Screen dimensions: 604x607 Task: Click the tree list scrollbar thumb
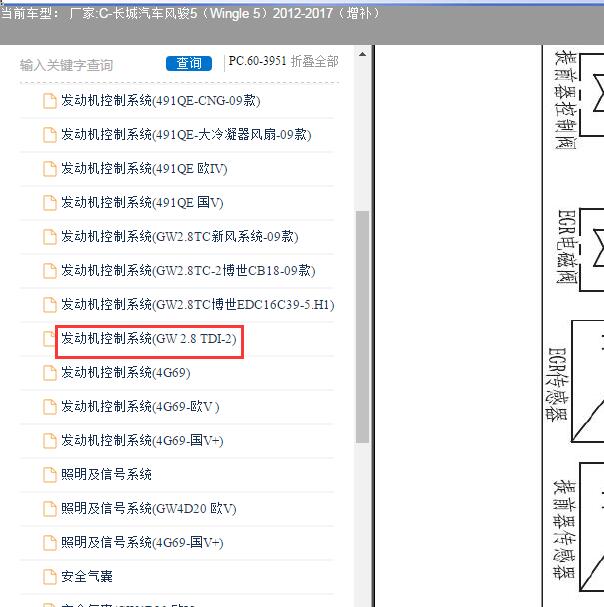click(x=362, y=327)
